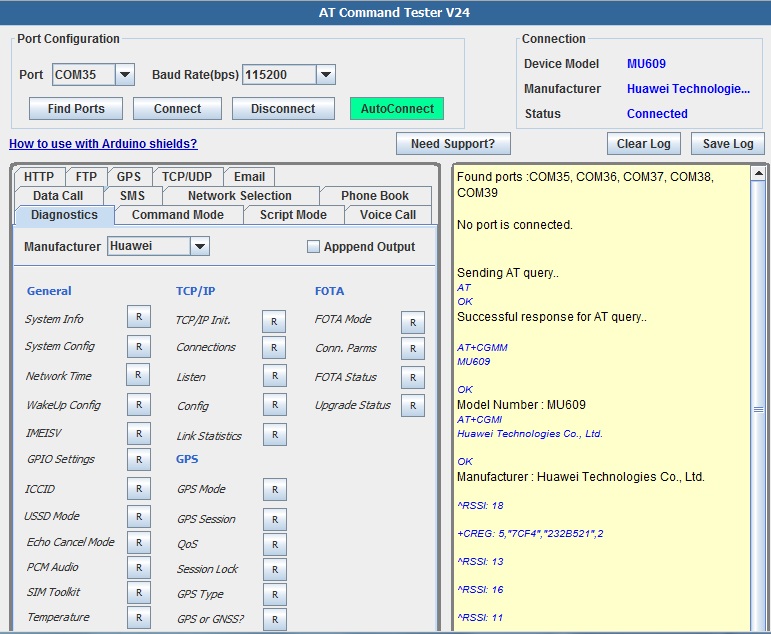Click the Need Support? button
771x634 pixels.
point(453,144)
